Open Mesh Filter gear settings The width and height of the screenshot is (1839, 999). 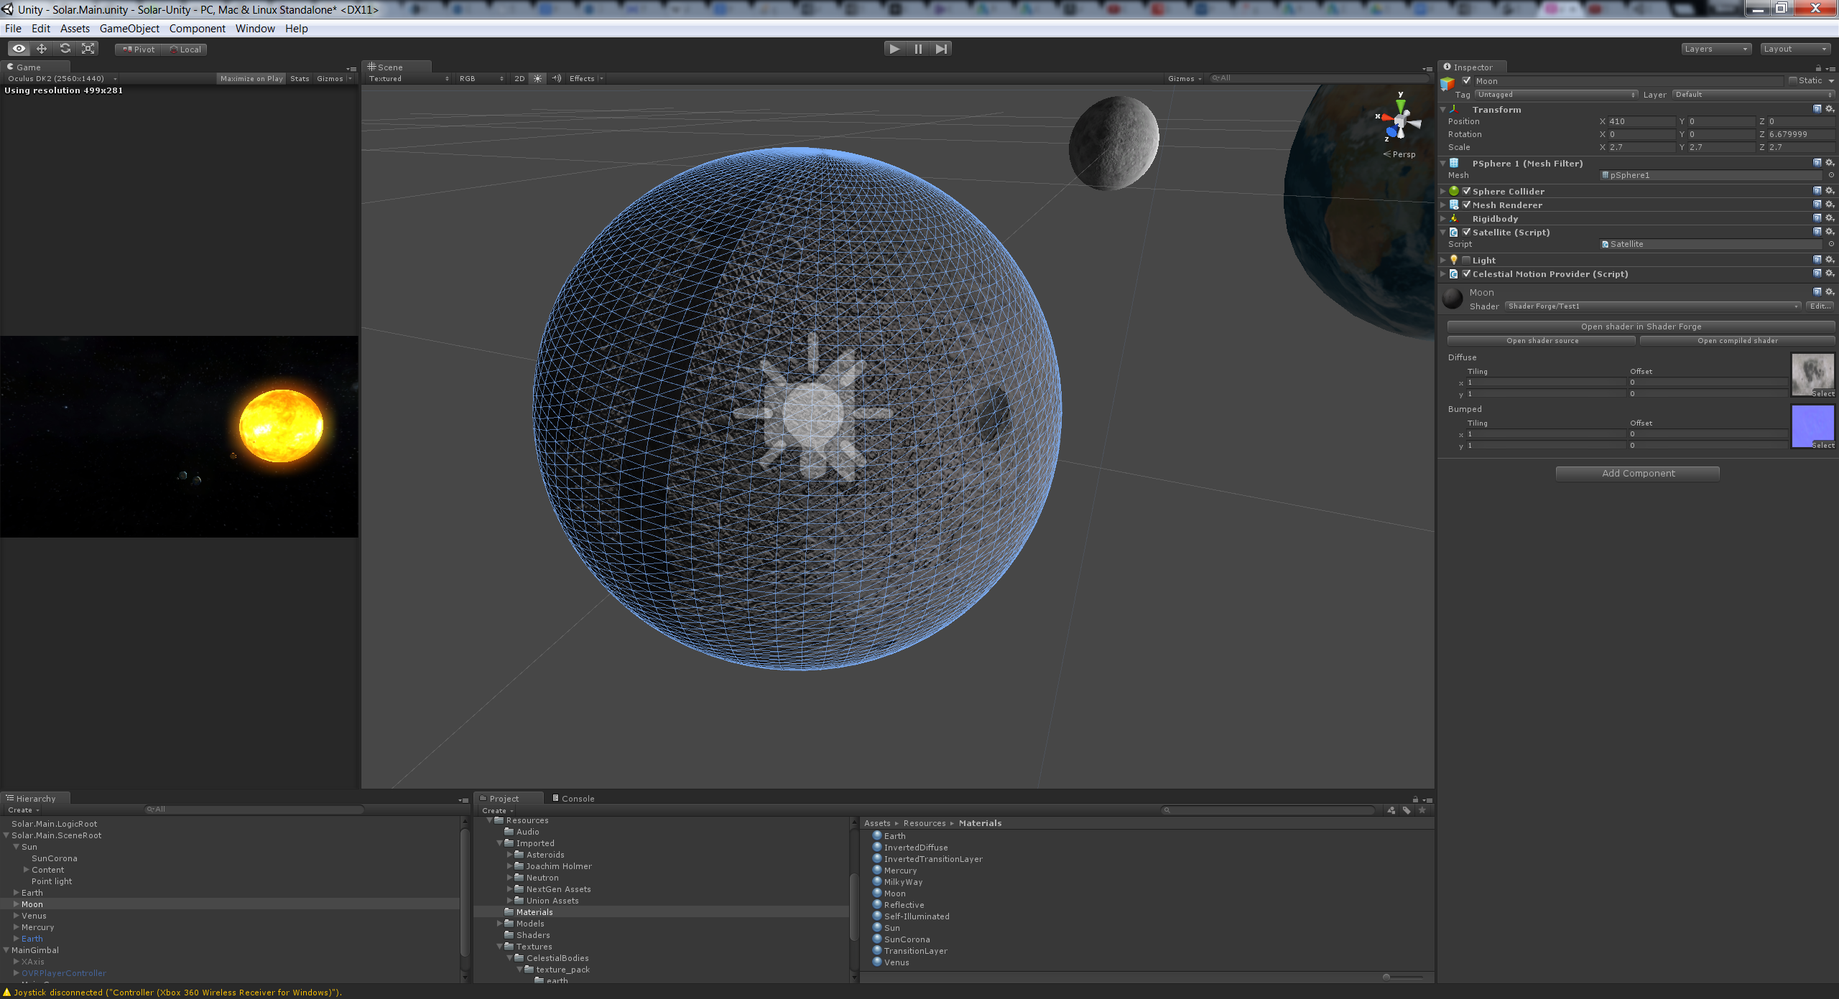click(x=1830, y=163)
